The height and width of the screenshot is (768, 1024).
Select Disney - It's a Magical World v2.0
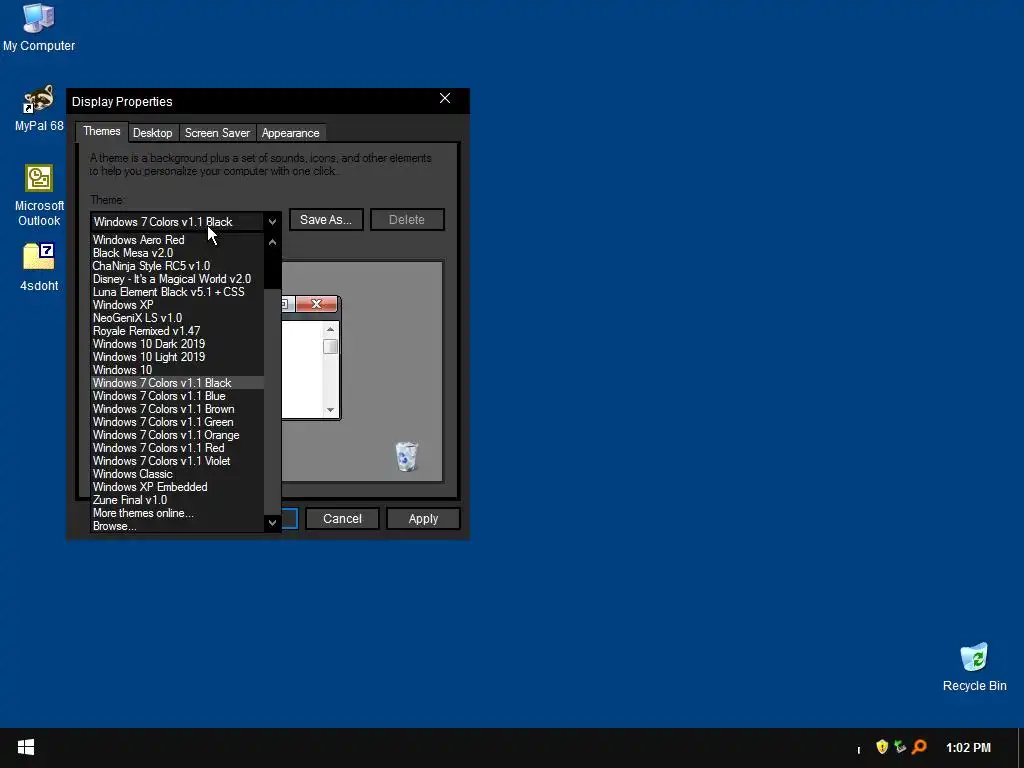pyautogui.click(x=177, y=279)
